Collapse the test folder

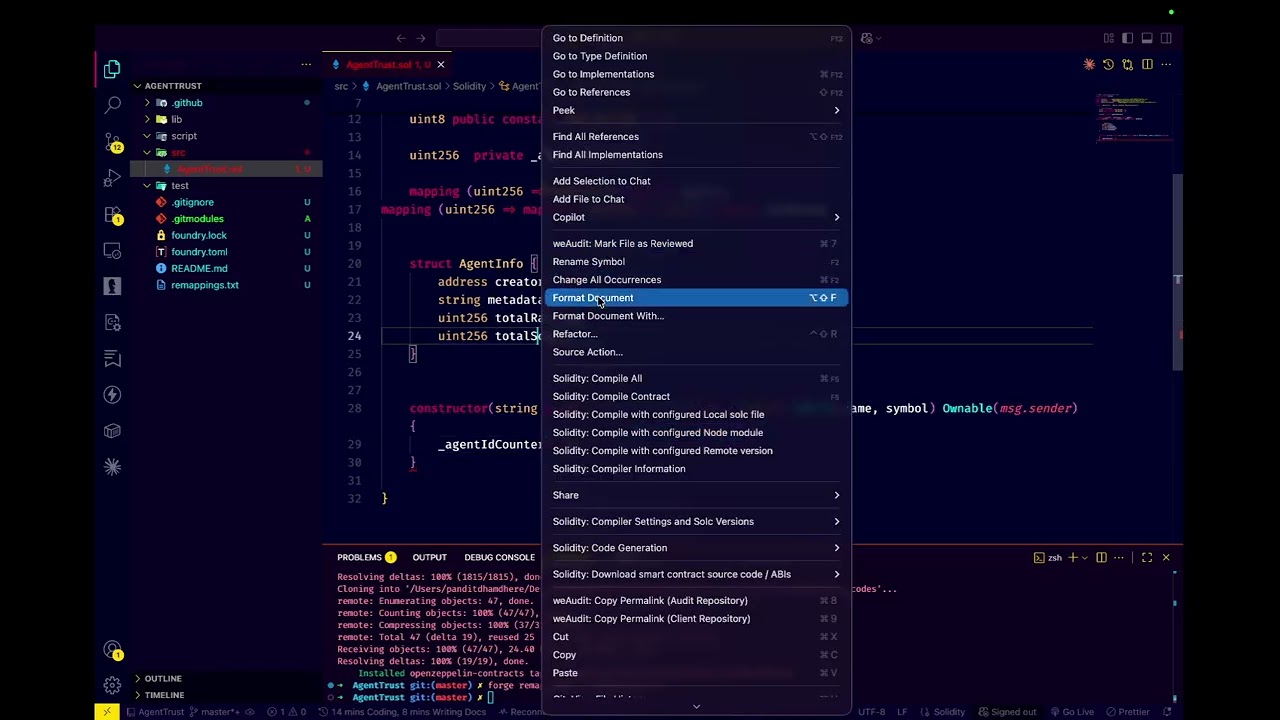click(180, 185)
